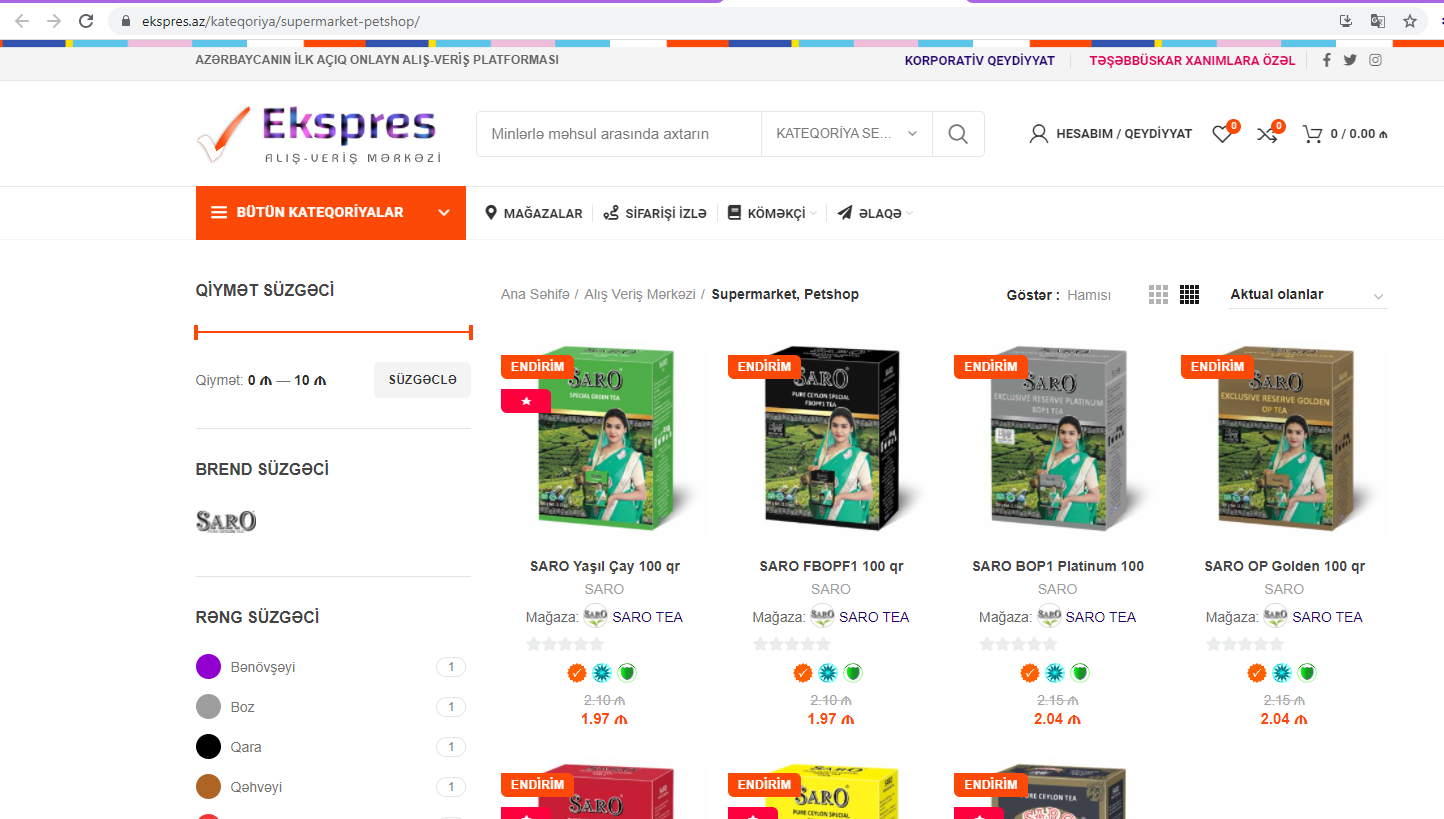Click the Twitter icon in top bar
Image resolution: width=1444 pixels, height=819 pixels.
[1350, 60]
